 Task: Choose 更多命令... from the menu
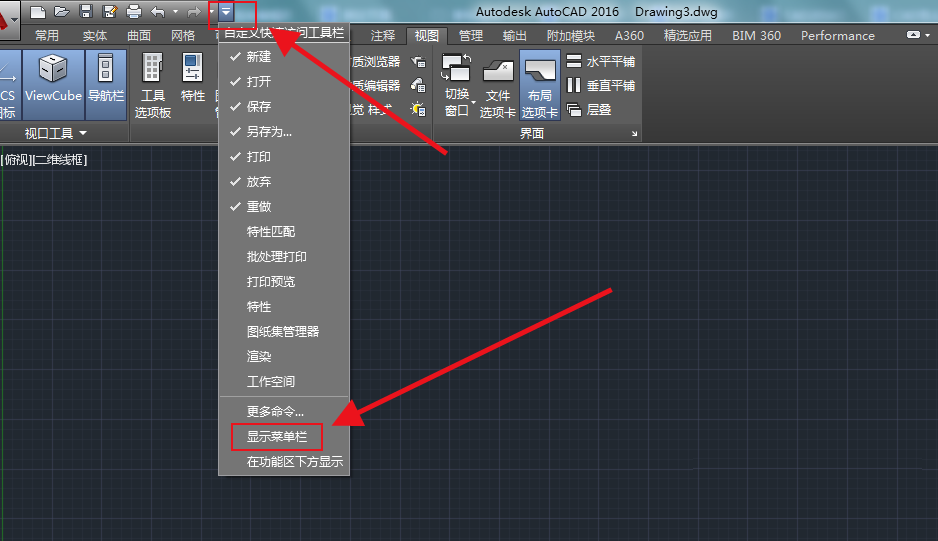[x=284, y=412]
